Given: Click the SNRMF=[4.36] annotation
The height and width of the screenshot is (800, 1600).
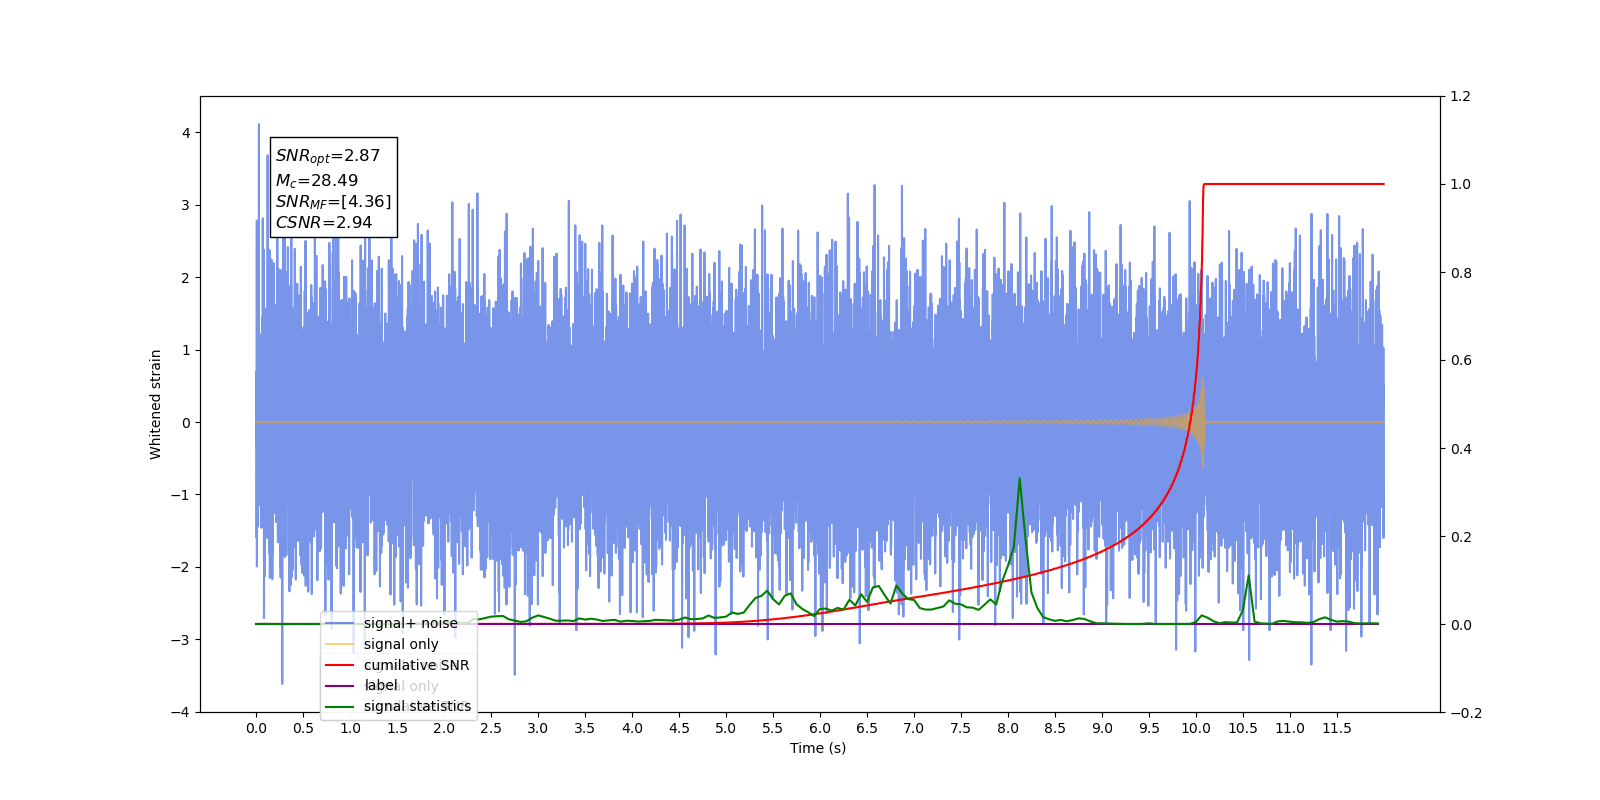Looking at the screenshot, I should click(334, 202).
